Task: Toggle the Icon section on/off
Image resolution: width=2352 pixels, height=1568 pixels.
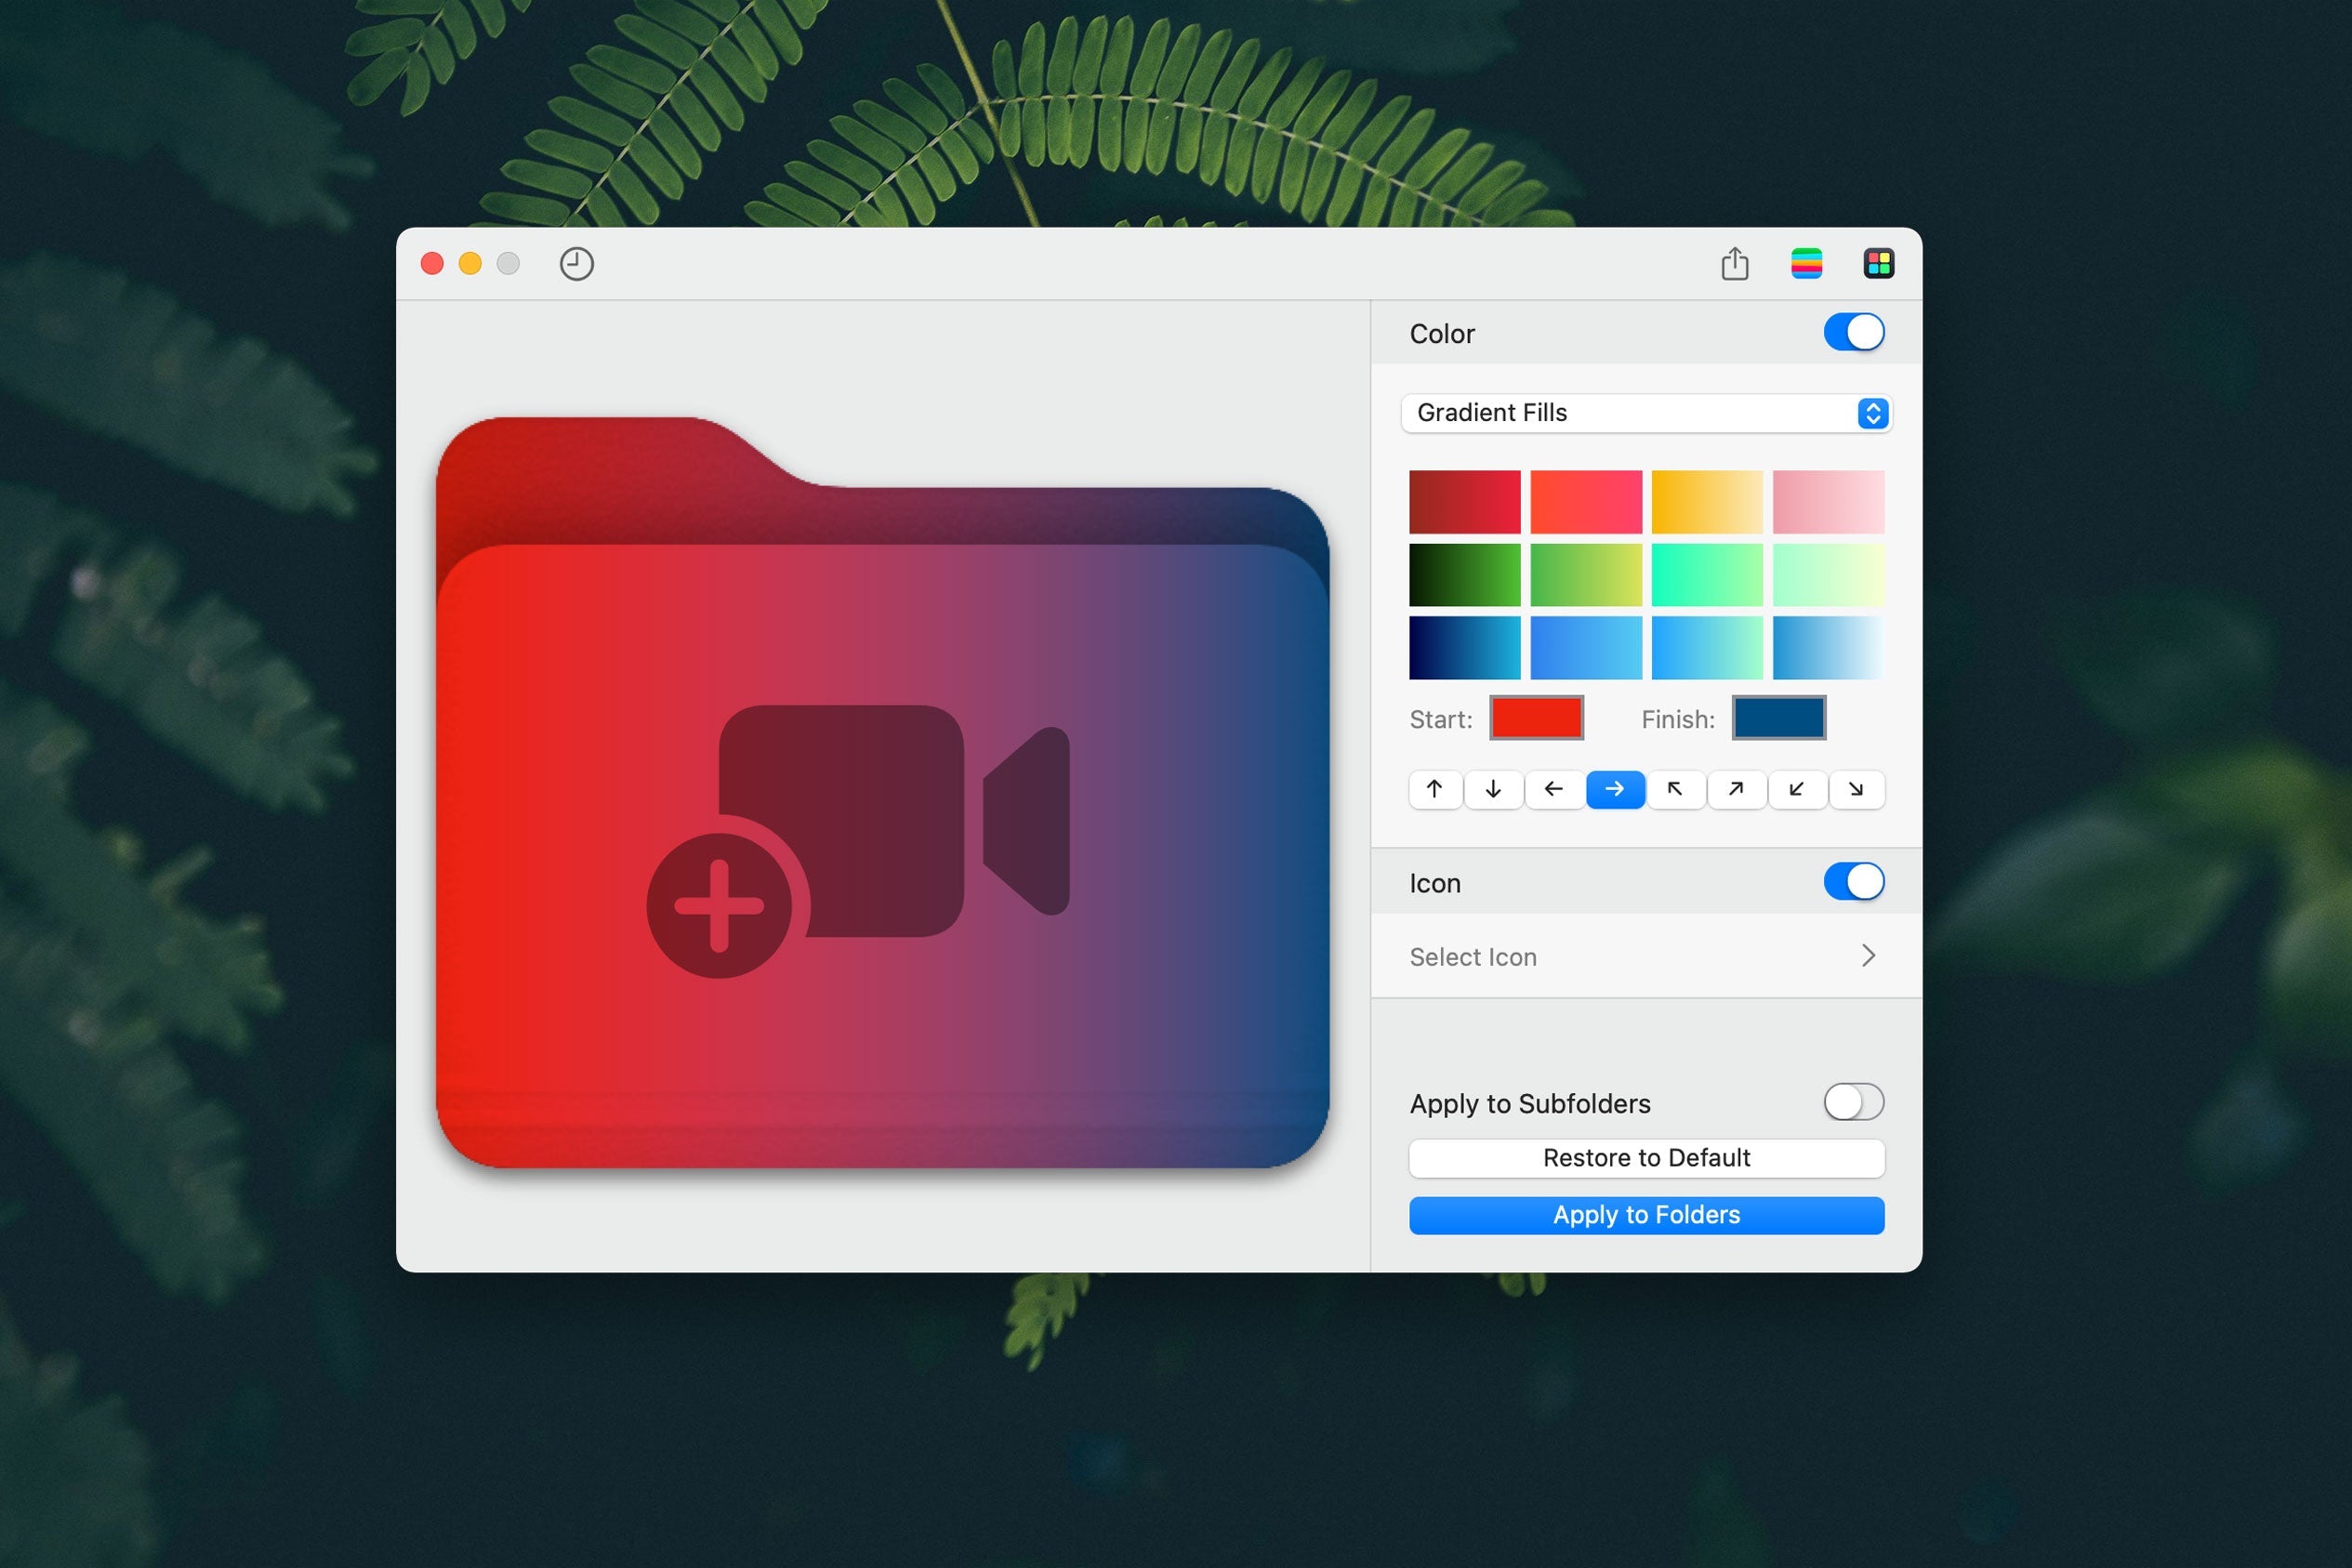Action: point(1854,880)
